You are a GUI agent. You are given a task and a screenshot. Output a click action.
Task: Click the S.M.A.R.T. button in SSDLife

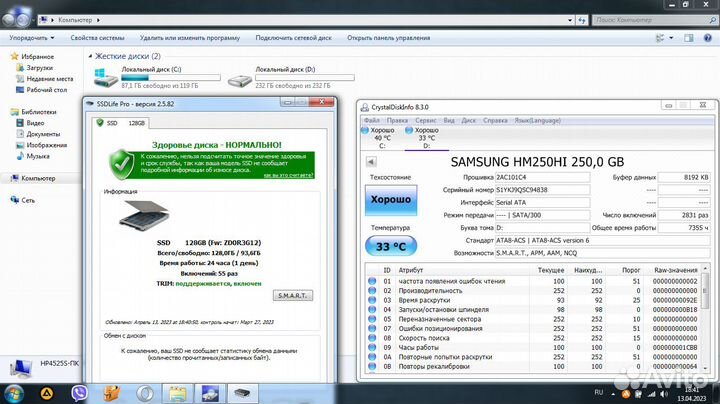(x=293, y=295)
